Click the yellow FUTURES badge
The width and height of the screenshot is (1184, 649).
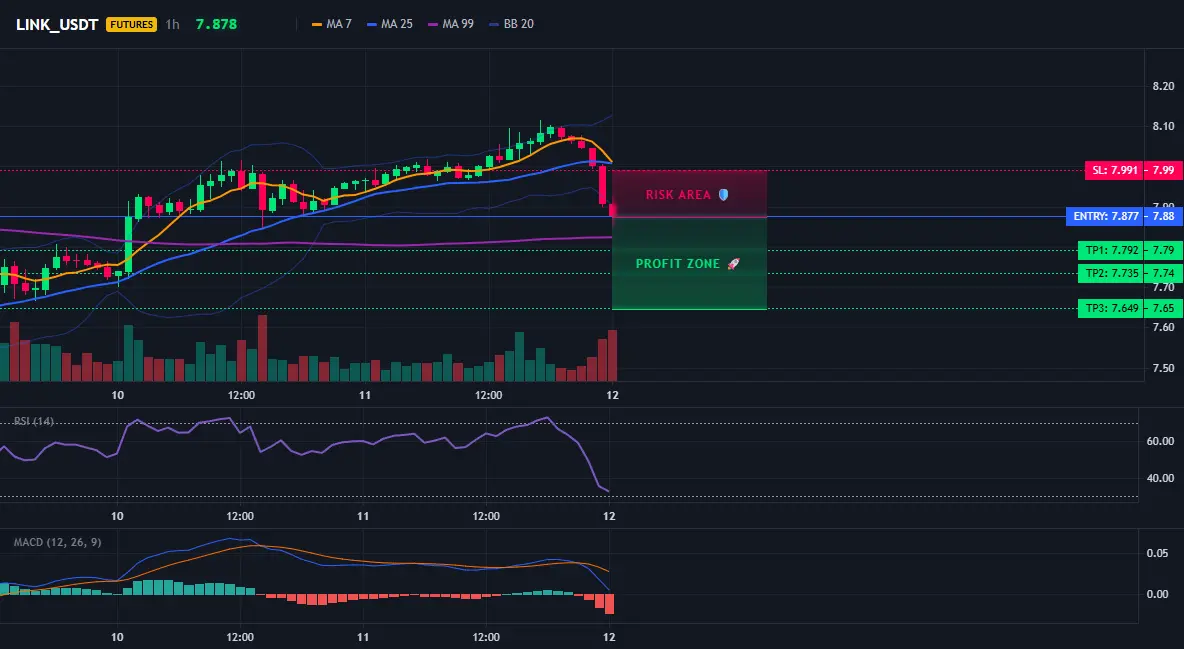(x=131, y=24)
